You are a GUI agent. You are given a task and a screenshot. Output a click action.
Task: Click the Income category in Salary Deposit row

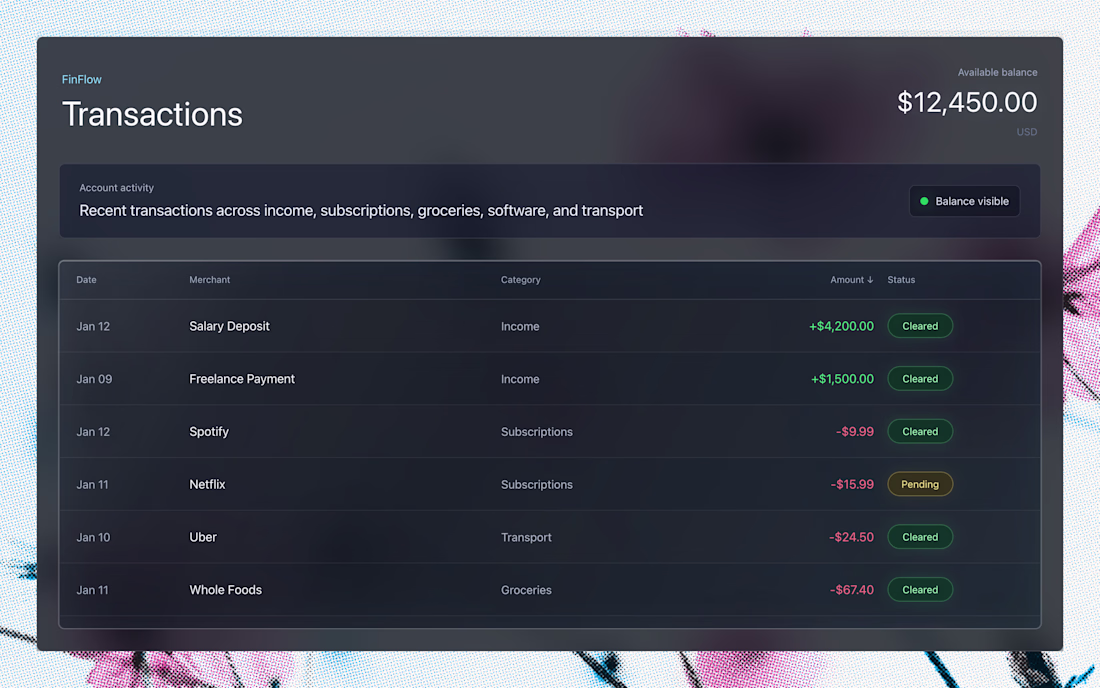point(520,326)
